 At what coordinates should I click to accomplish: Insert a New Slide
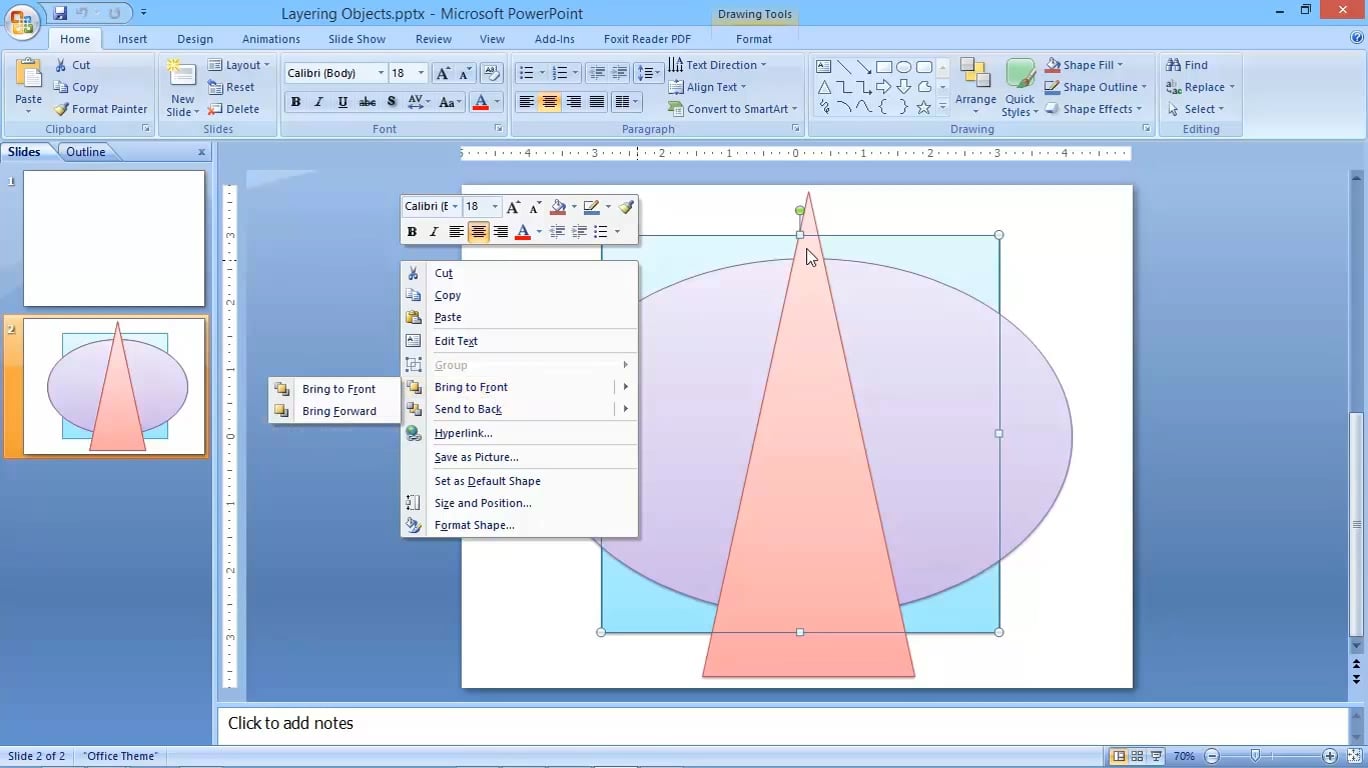[x=182, y=88]
